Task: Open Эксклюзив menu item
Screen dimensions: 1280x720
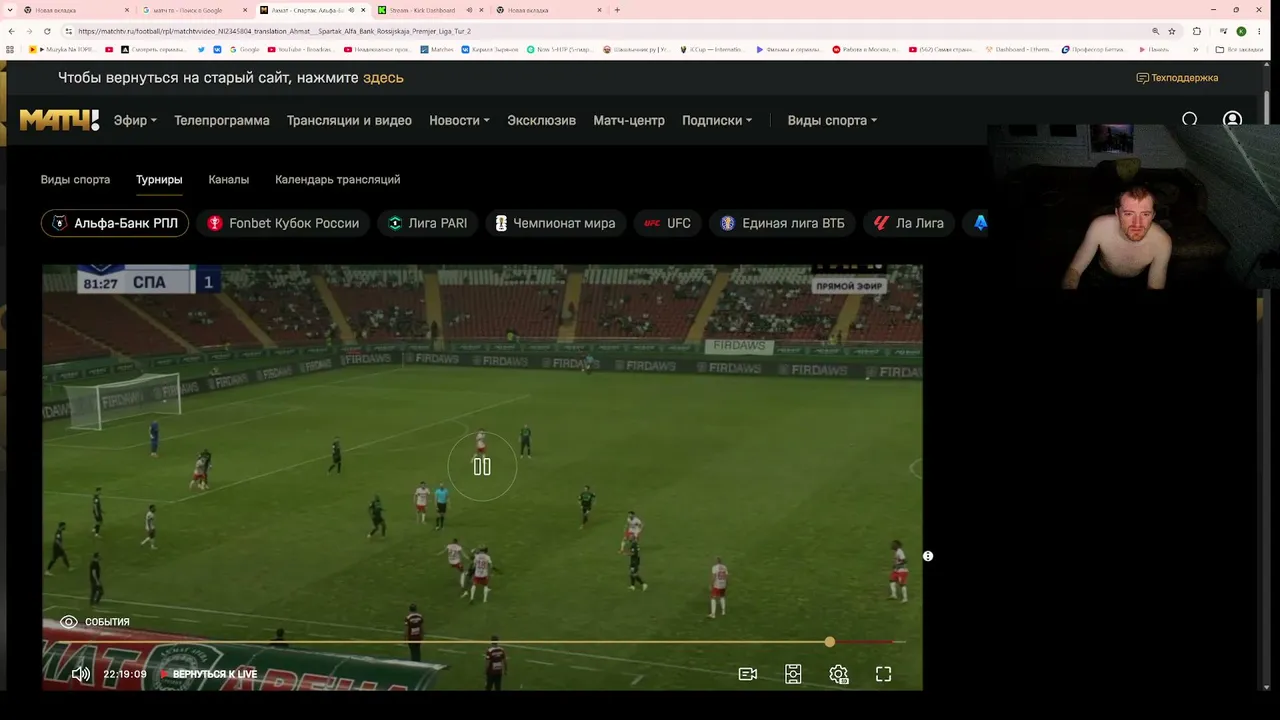Action: [541, 120]
